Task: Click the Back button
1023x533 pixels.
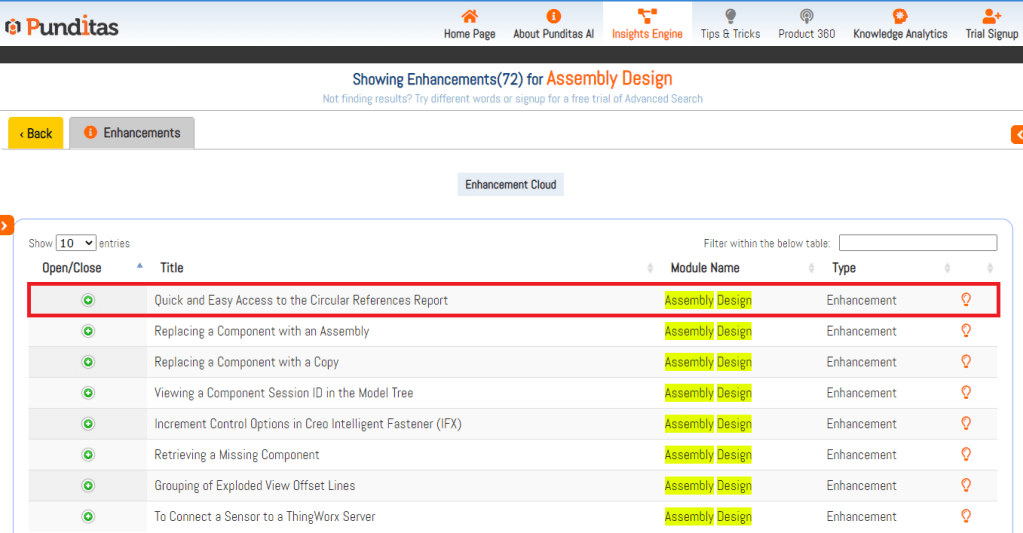Action: point(36,133)
